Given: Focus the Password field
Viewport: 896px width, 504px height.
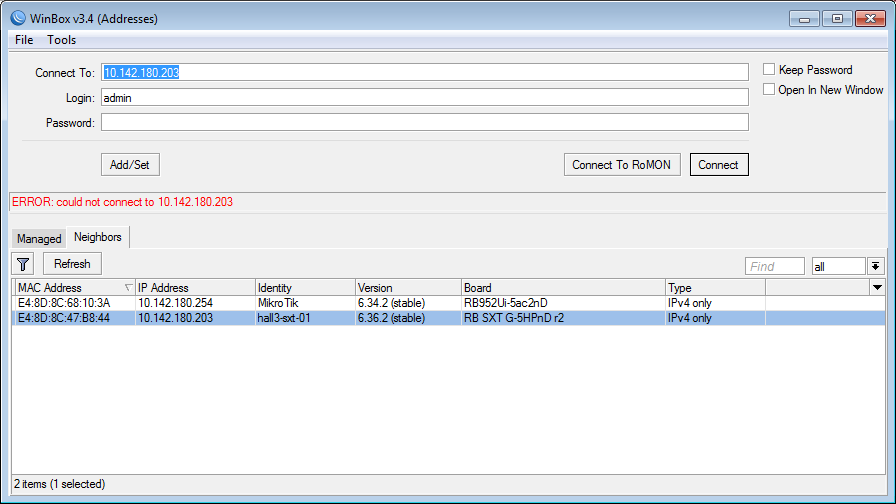Looking at the screenshot, I should [425, 122].
